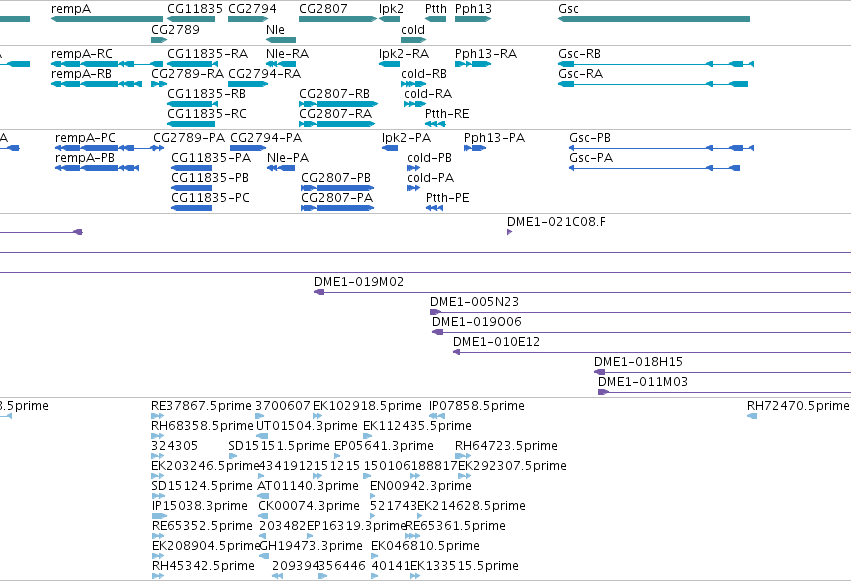Select the Ipk2-RA transcript

390,64
